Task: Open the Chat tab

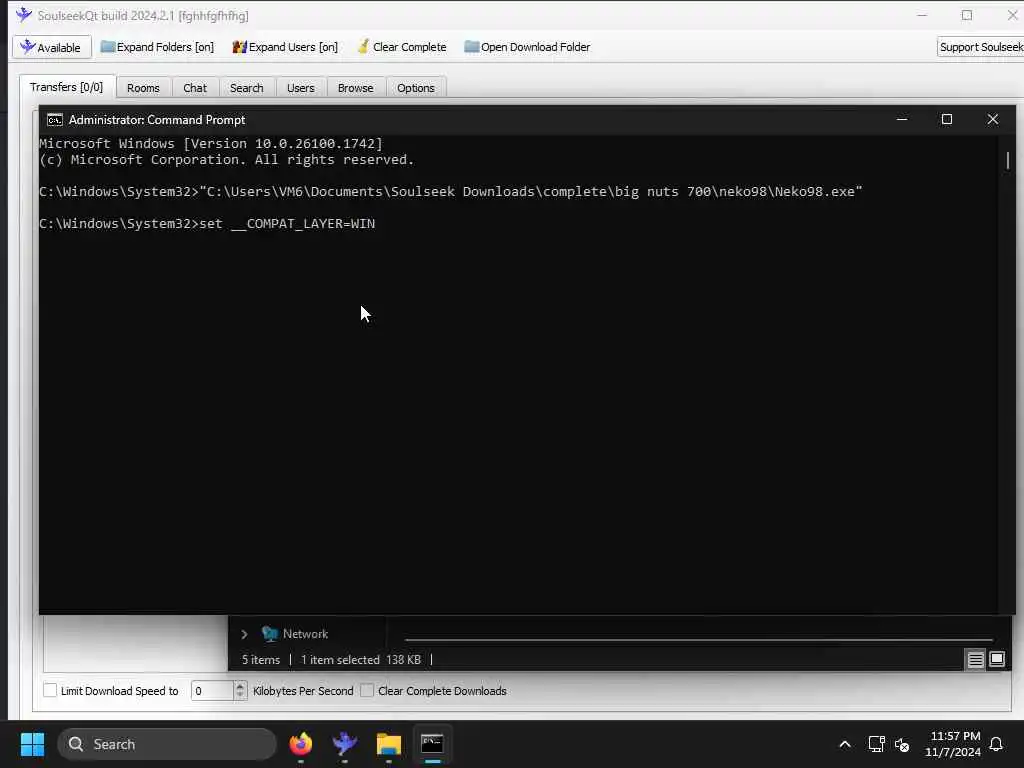Action: tap(195, 88)
